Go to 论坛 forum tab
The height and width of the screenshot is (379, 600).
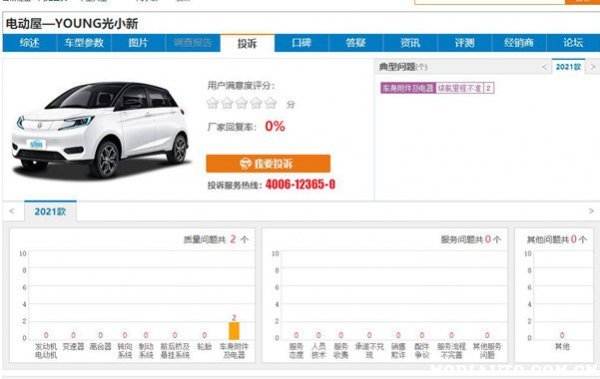[573, 43]
